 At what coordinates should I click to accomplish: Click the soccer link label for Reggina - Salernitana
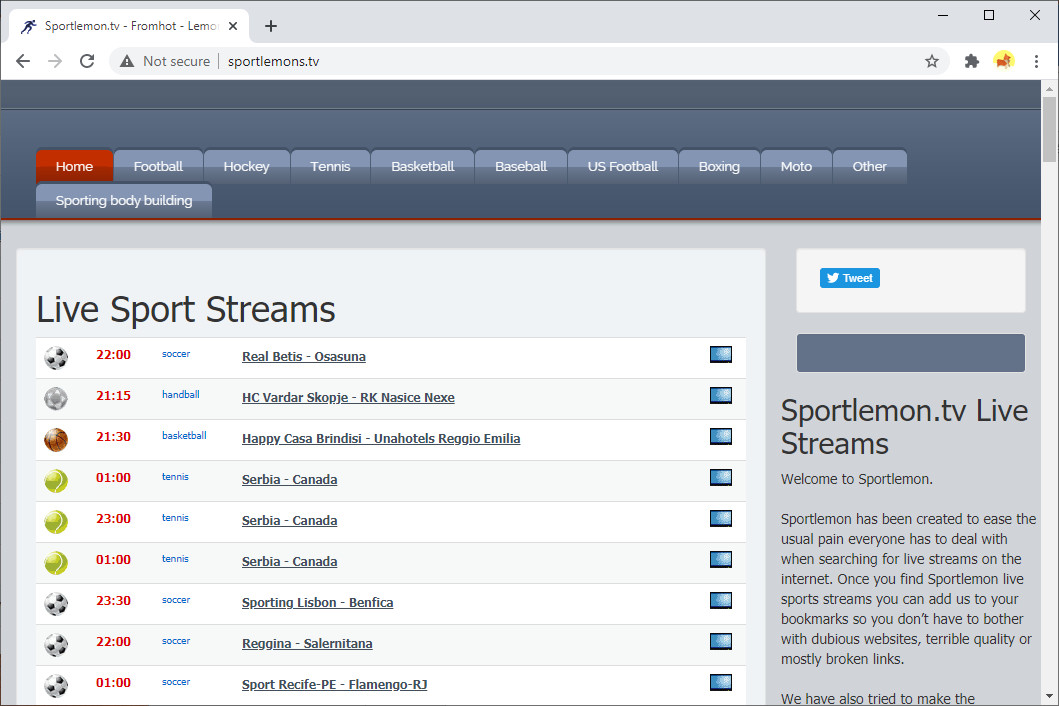pos(175,640)
